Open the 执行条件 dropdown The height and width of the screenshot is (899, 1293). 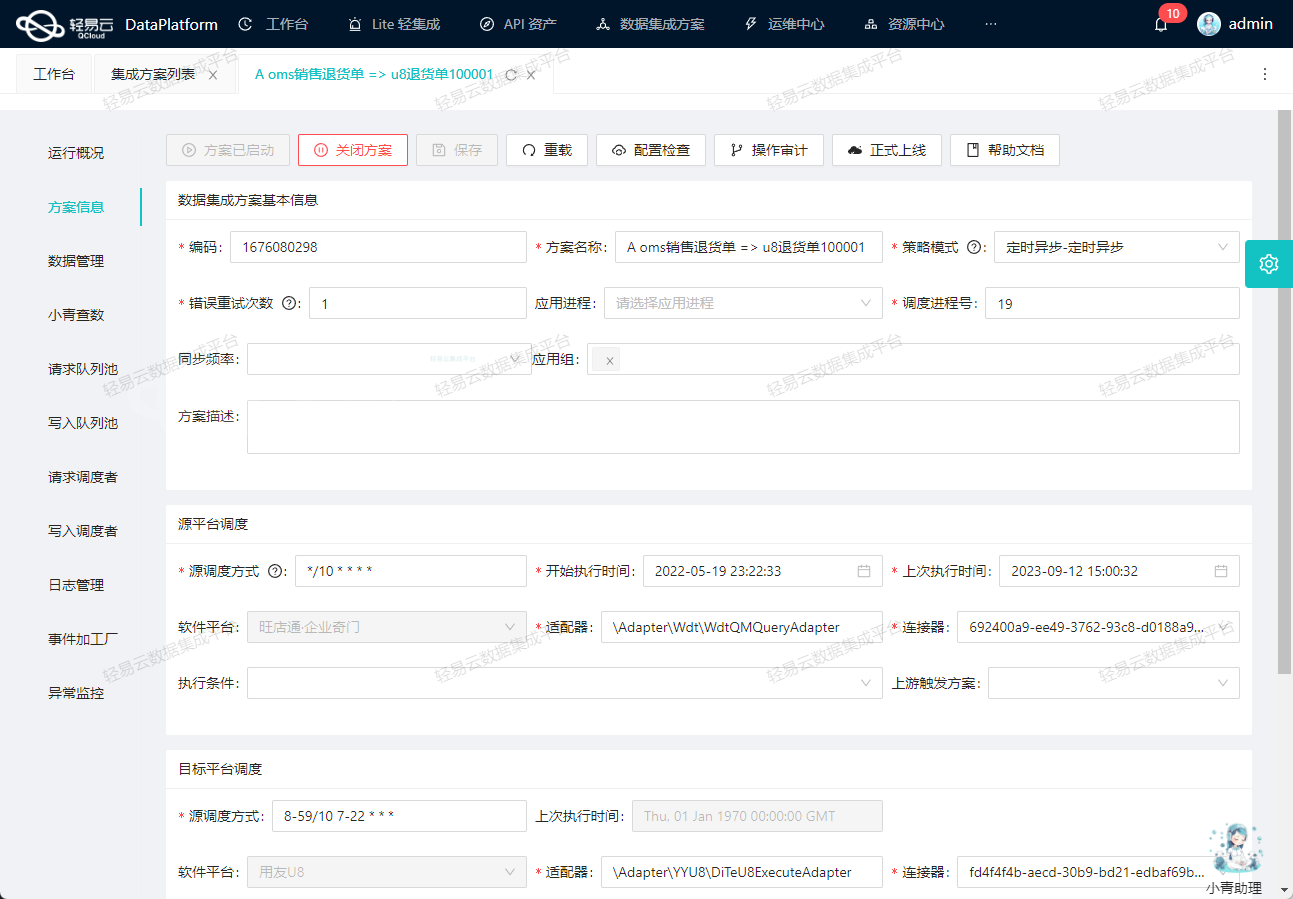[565, 683]
